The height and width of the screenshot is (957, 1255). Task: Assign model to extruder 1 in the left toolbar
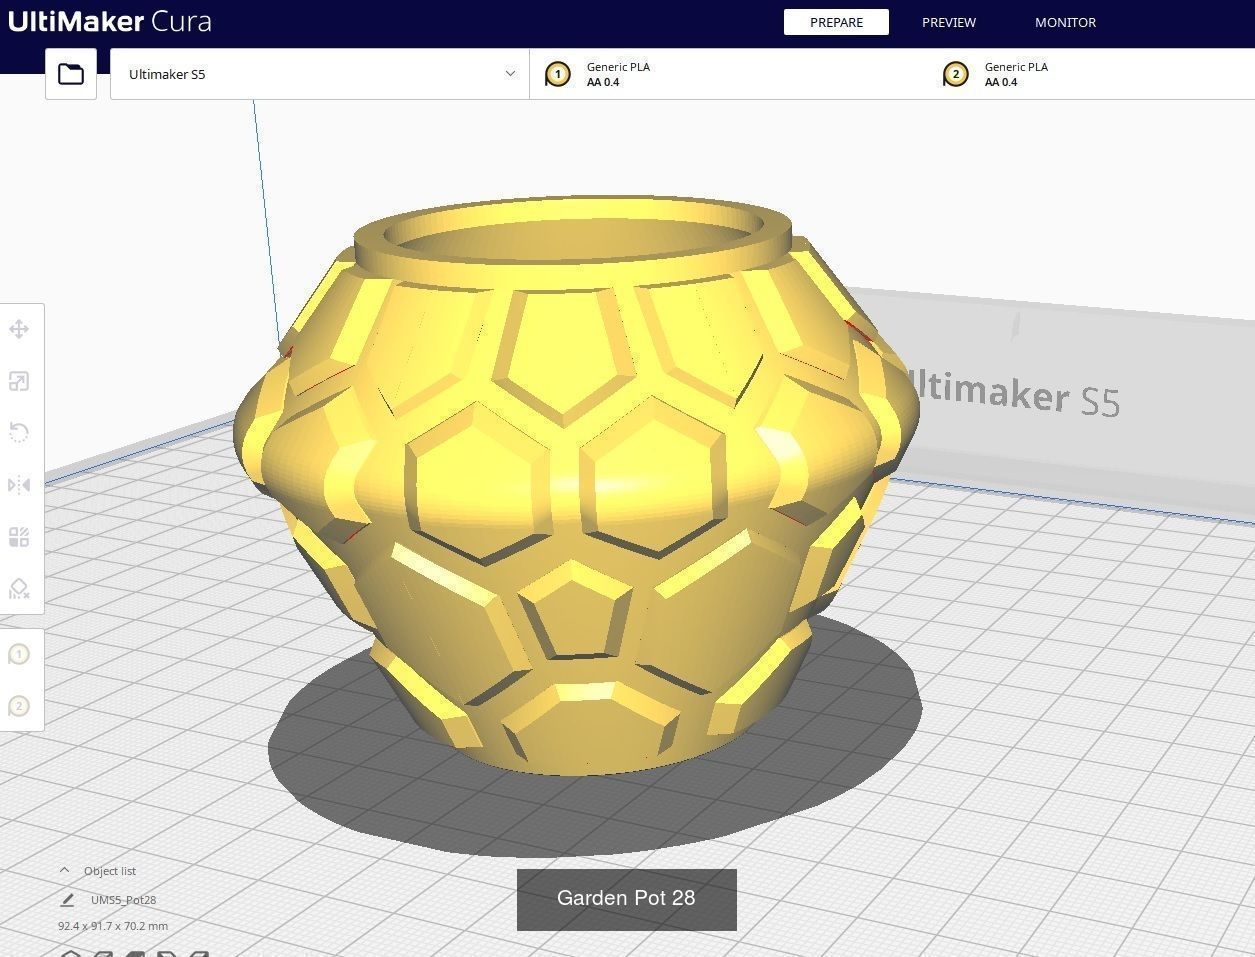19,654
